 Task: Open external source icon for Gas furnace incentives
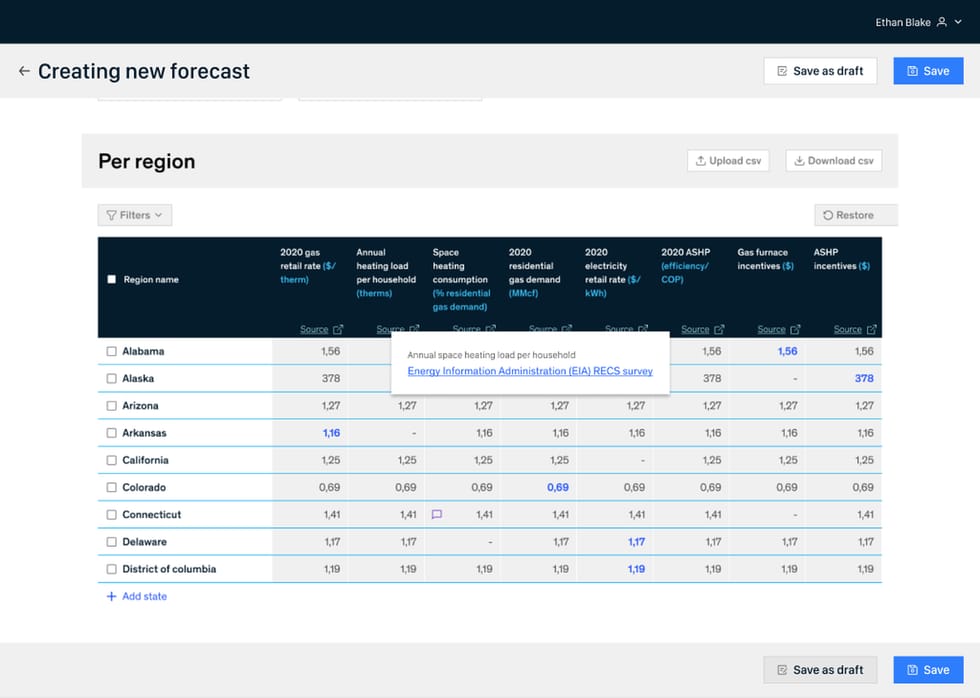[796, 329]
